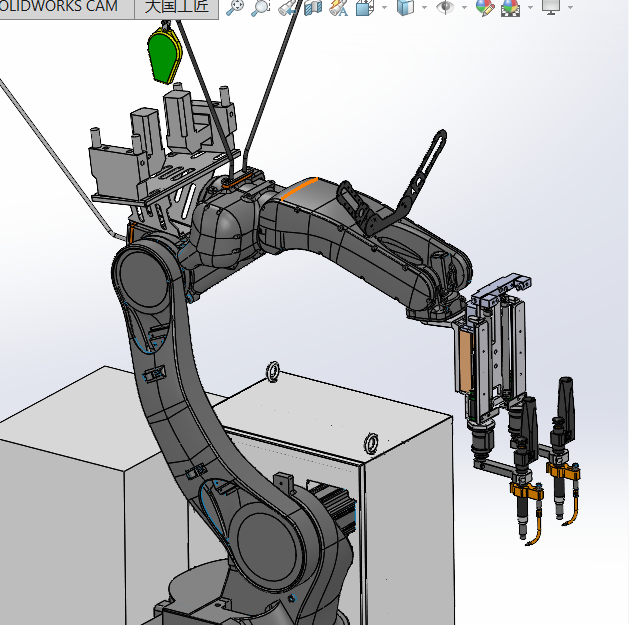The height and width of the screenshot is (625, 629).
Task: Click the Apply Scene icon
Action: click(510, 7)
